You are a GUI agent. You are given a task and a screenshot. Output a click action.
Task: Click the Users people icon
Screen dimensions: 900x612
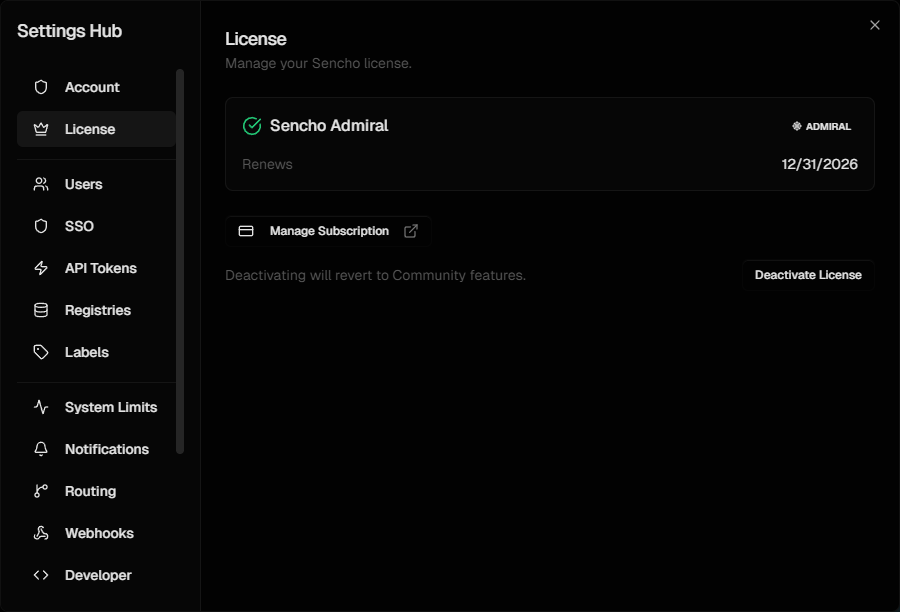[41, 184]
